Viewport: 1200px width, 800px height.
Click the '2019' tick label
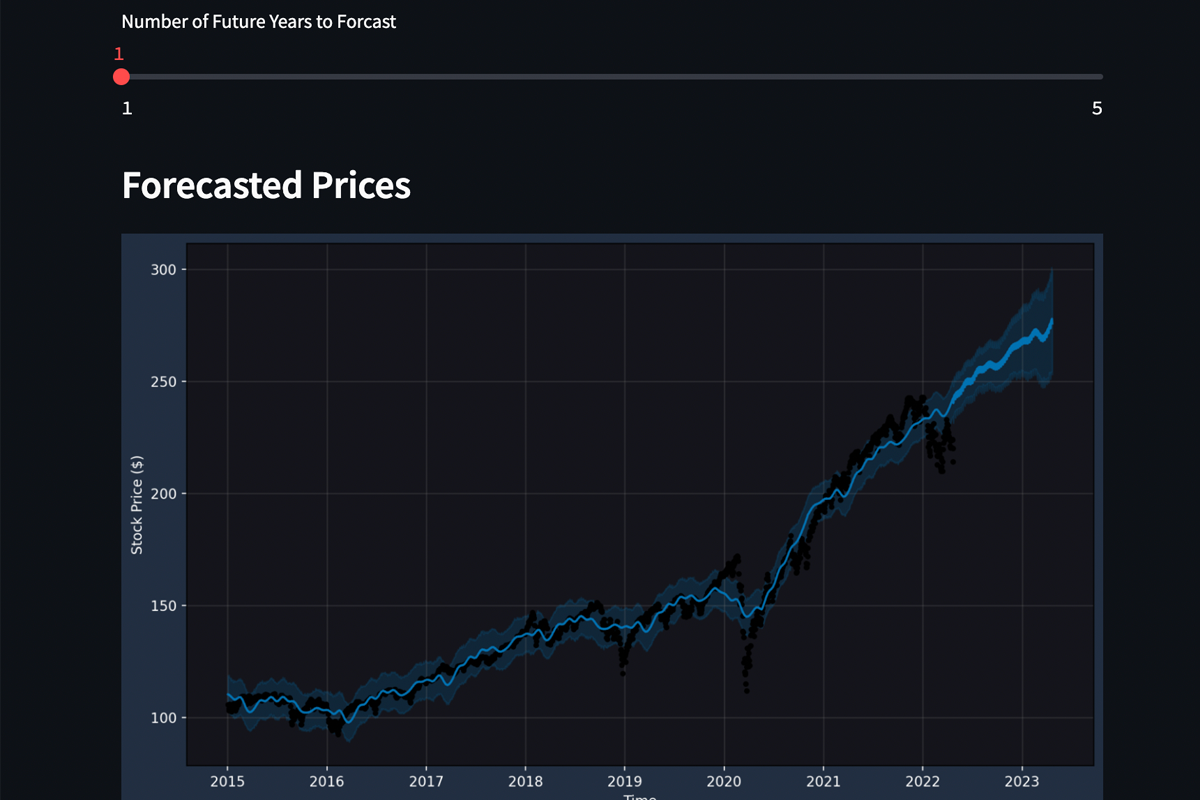(625, 781)
